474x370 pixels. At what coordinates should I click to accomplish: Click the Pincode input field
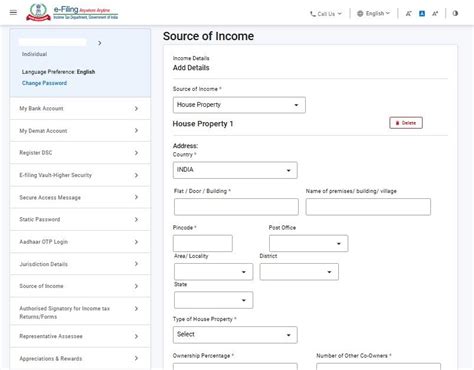[x=203, y=243]
